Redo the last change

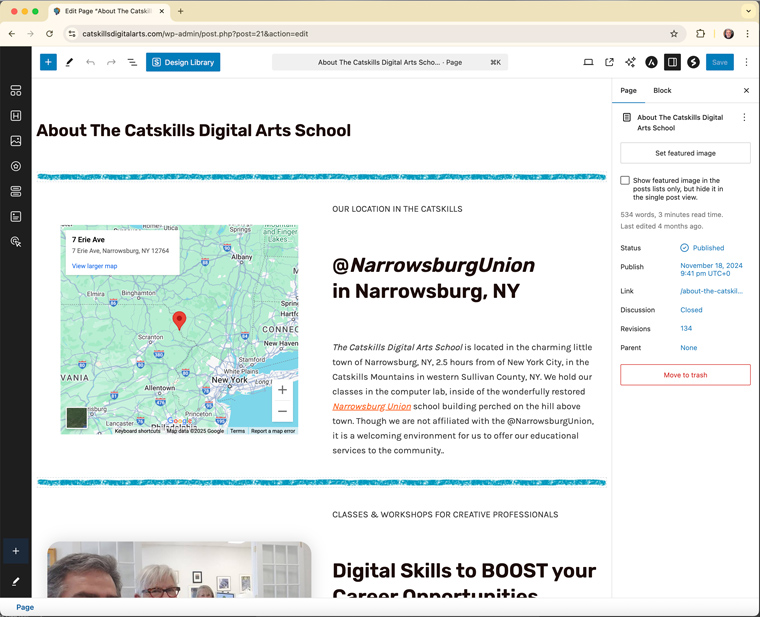(111, 62)
